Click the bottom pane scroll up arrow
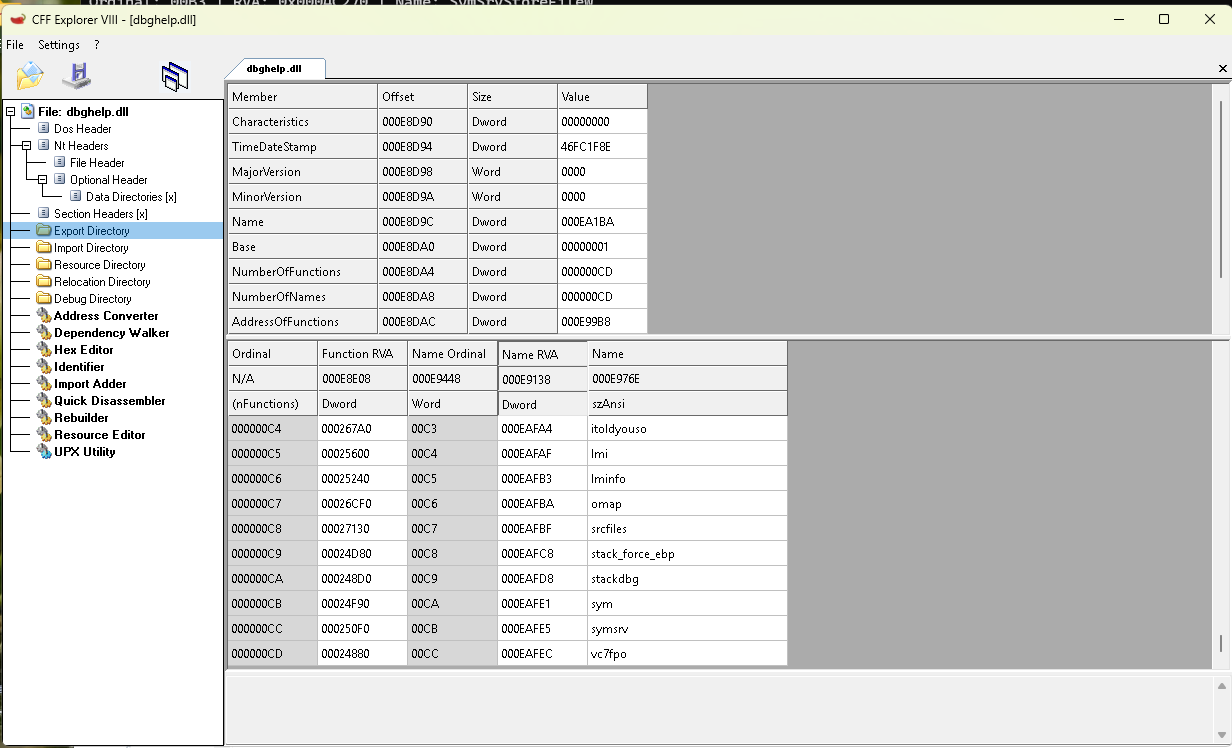Screen dimensions: 1232x748 1221,686
